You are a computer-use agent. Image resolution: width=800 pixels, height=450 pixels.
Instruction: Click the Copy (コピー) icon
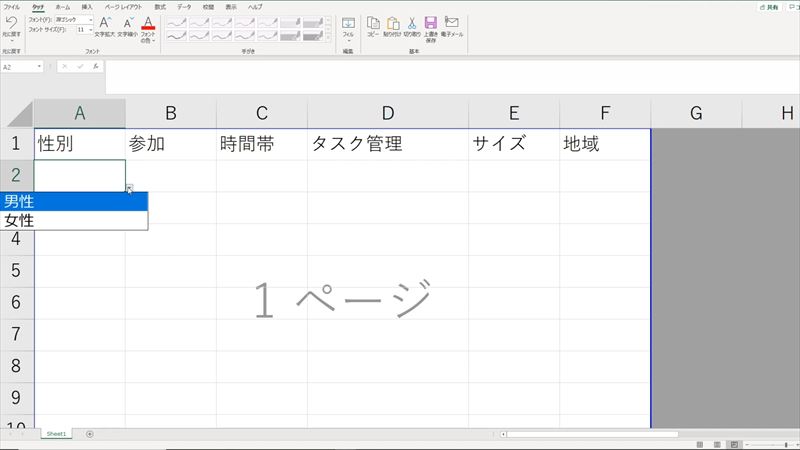(x=373, y=23)
